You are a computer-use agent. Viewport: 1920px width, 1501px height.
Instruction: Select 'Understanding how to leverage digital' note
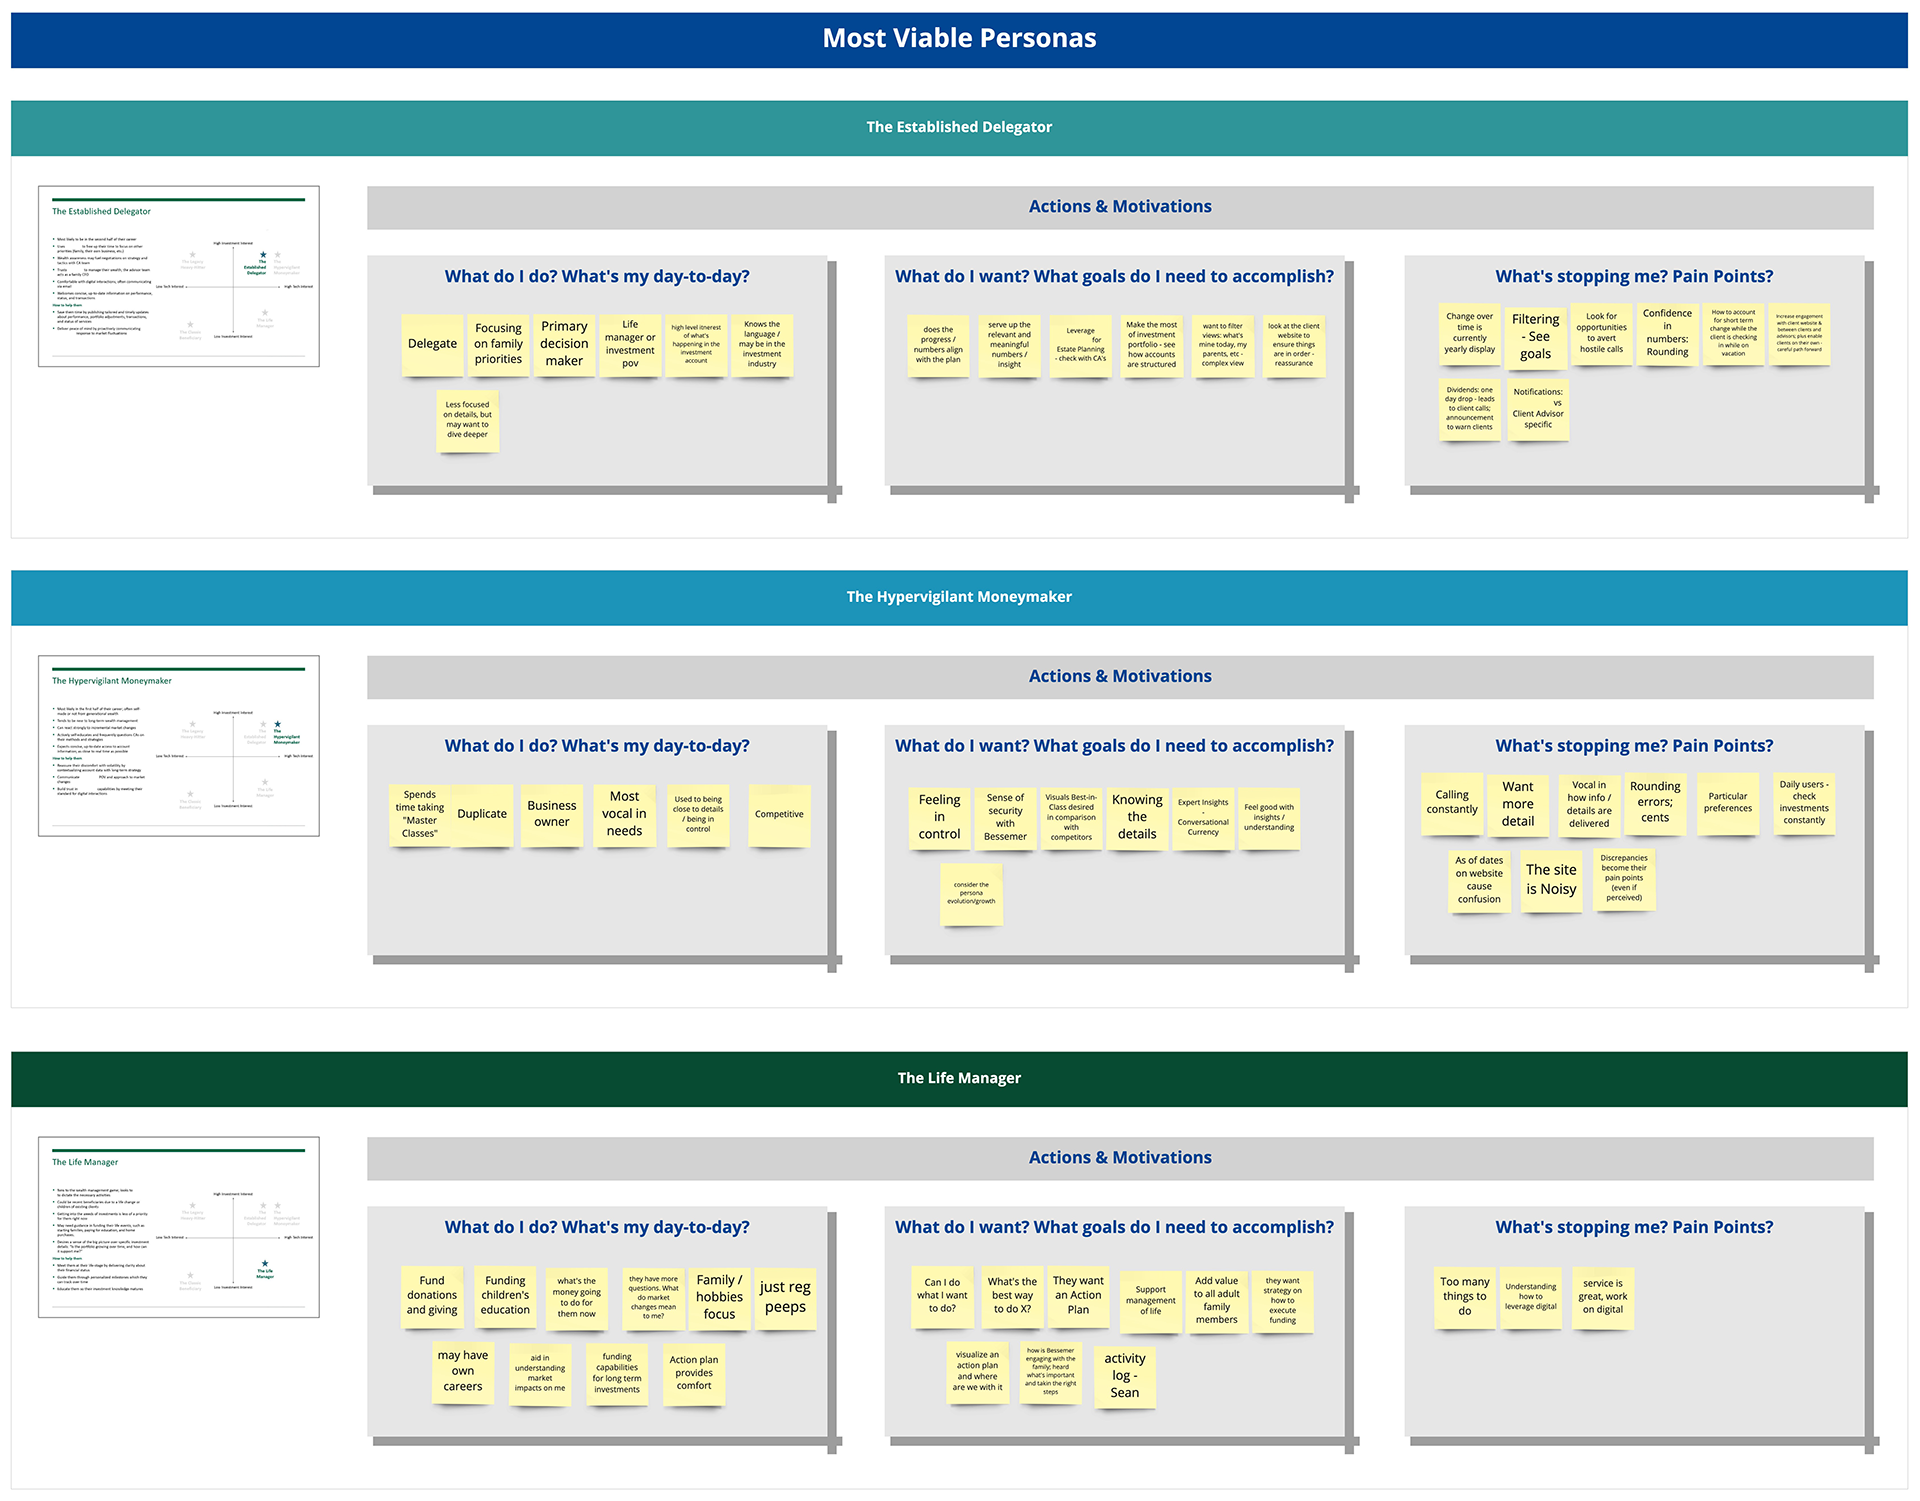(1531, 1298)
